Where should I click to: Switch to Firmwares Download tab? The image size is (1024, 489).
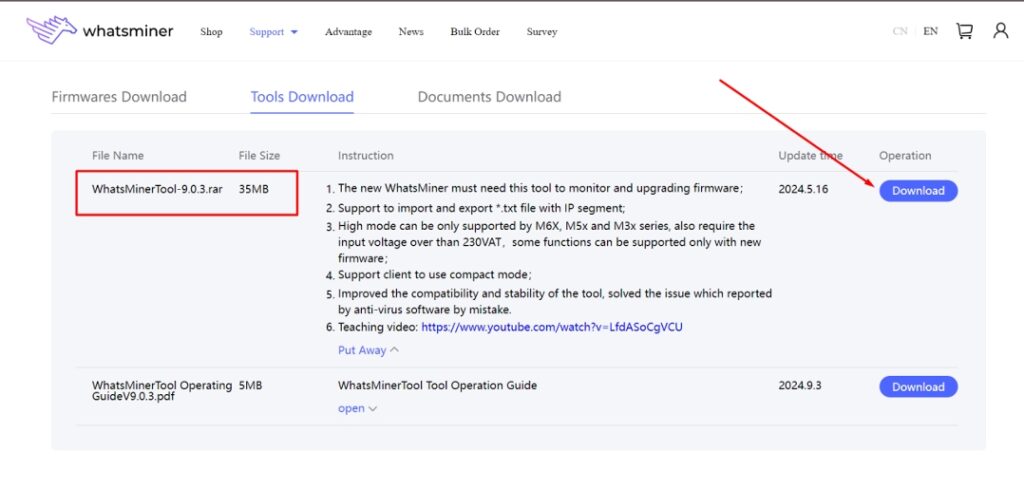click(119, 97)
